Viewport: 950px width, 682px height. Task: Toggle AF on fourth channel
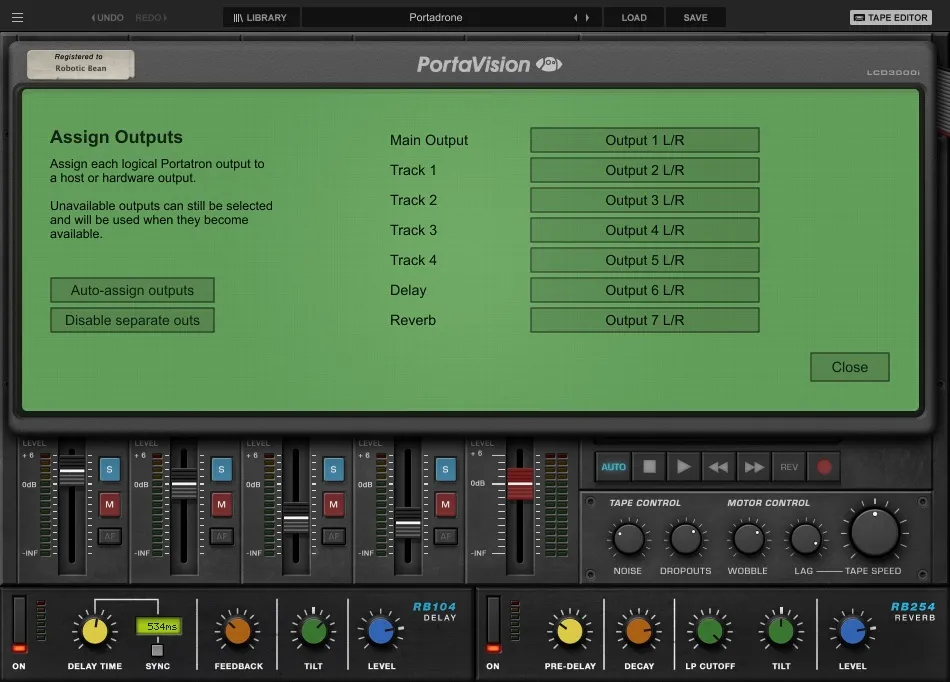446,536
